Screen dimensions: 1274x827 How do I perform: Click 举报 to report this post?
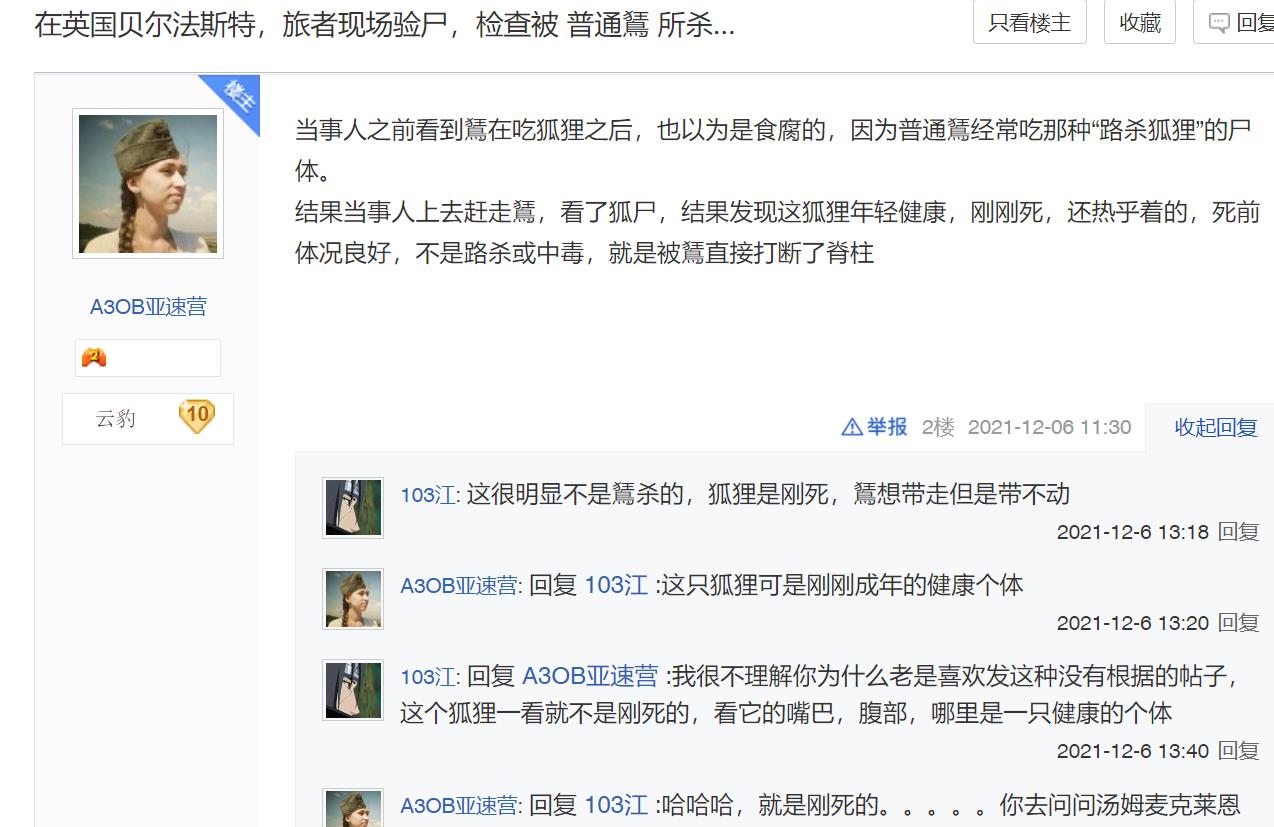click(886, 428)
